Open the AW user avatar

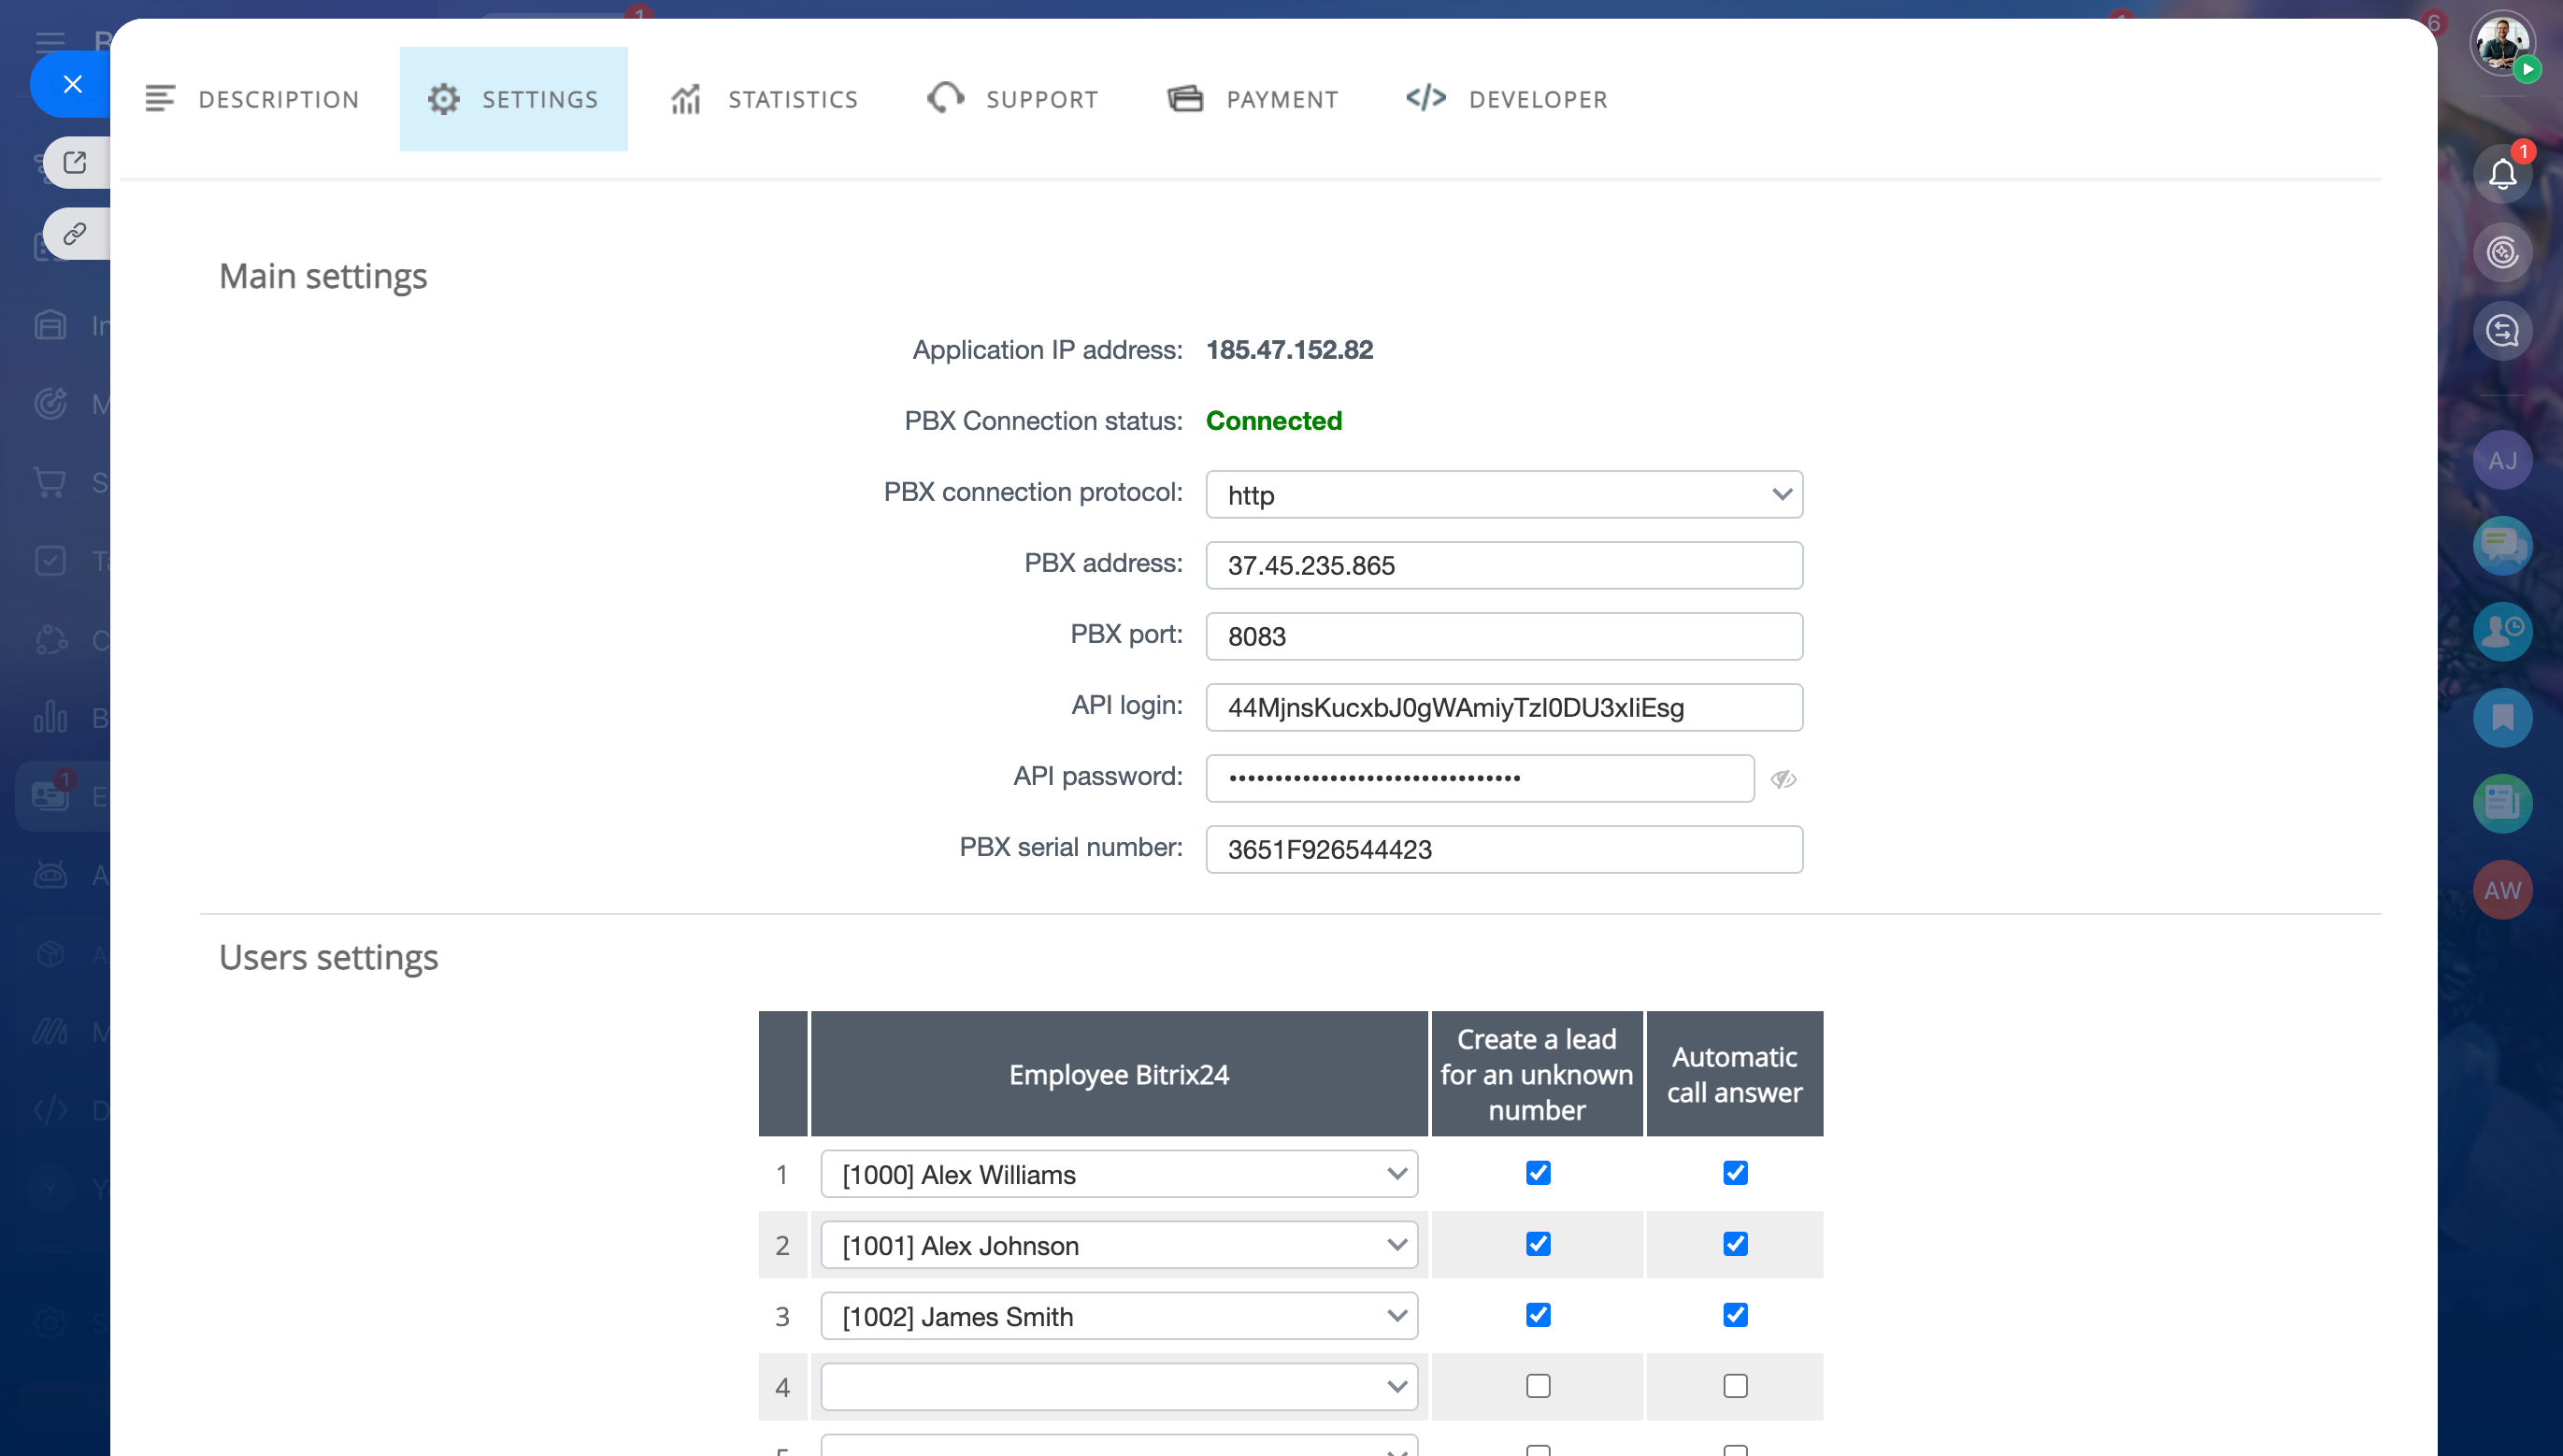2502,890
